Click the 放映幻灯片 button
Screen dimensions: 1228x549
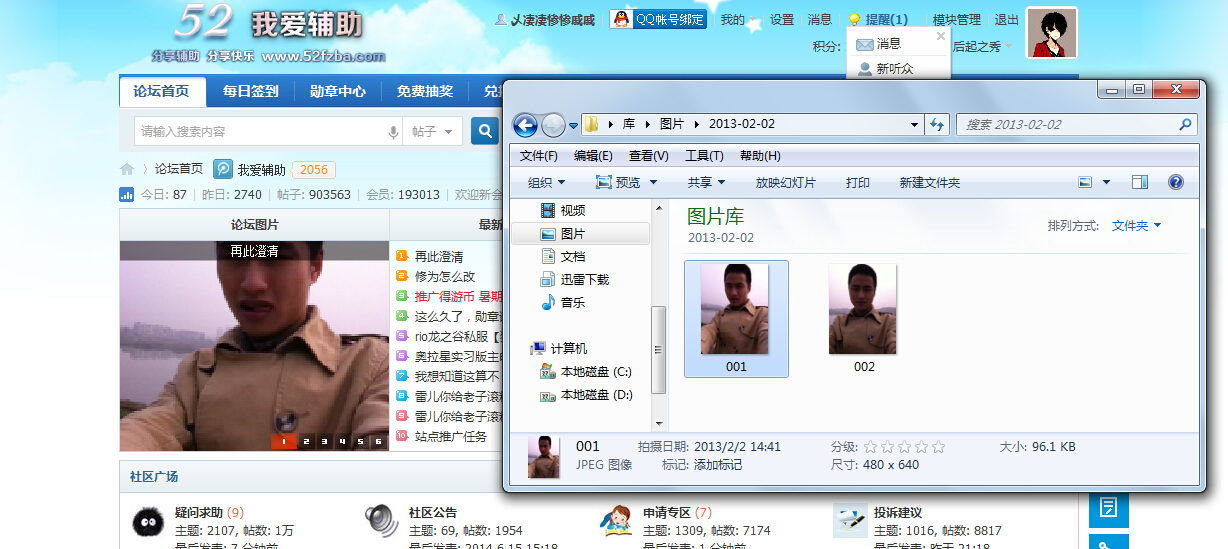pyautogui.click(x=785, y=182)
